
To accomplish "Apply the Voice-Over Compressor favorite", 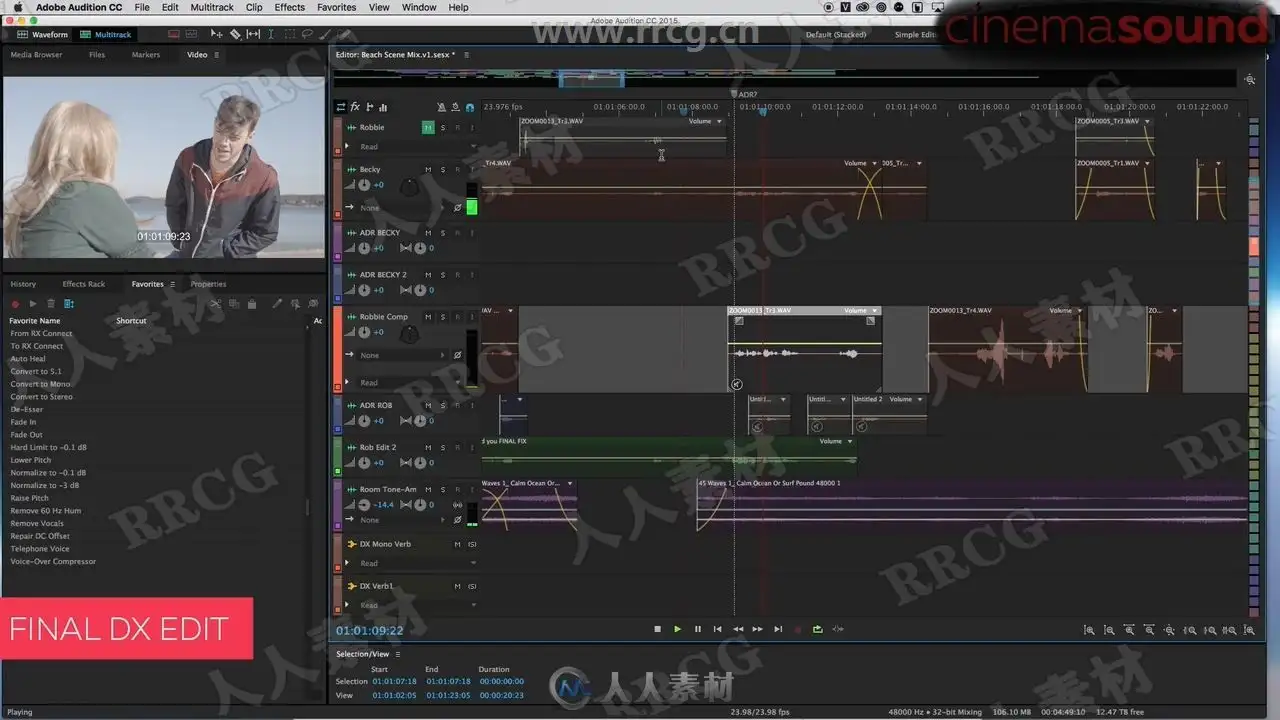I will click(53, 561).
